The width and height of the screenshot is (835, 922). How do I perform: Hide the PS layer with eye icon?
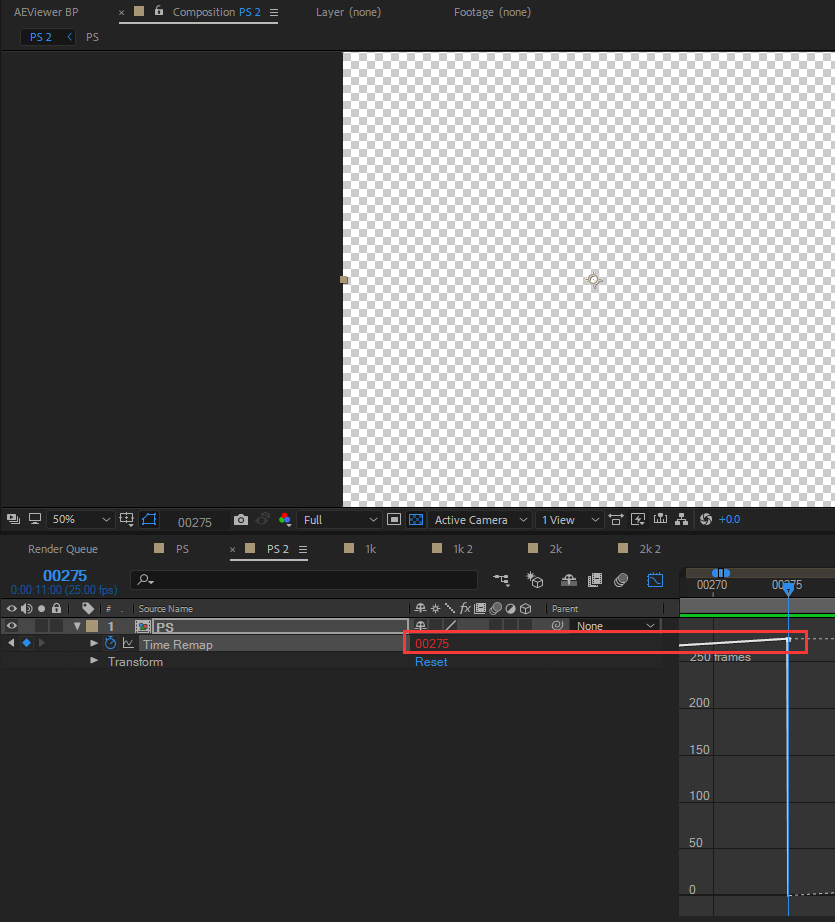click(x=11, y=626)
